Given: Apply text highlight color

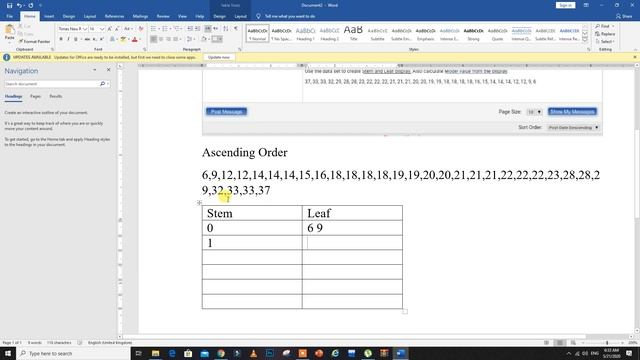Looking at the screenshot, I should [123, 39].
